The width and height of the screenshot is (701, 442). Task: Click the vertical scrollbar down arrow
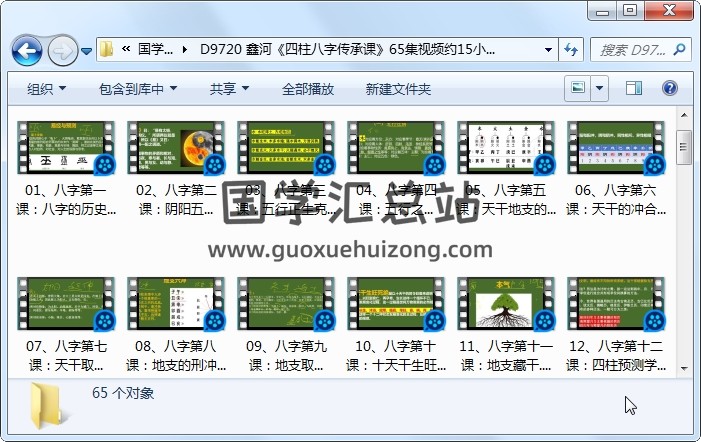pos(684,371)
